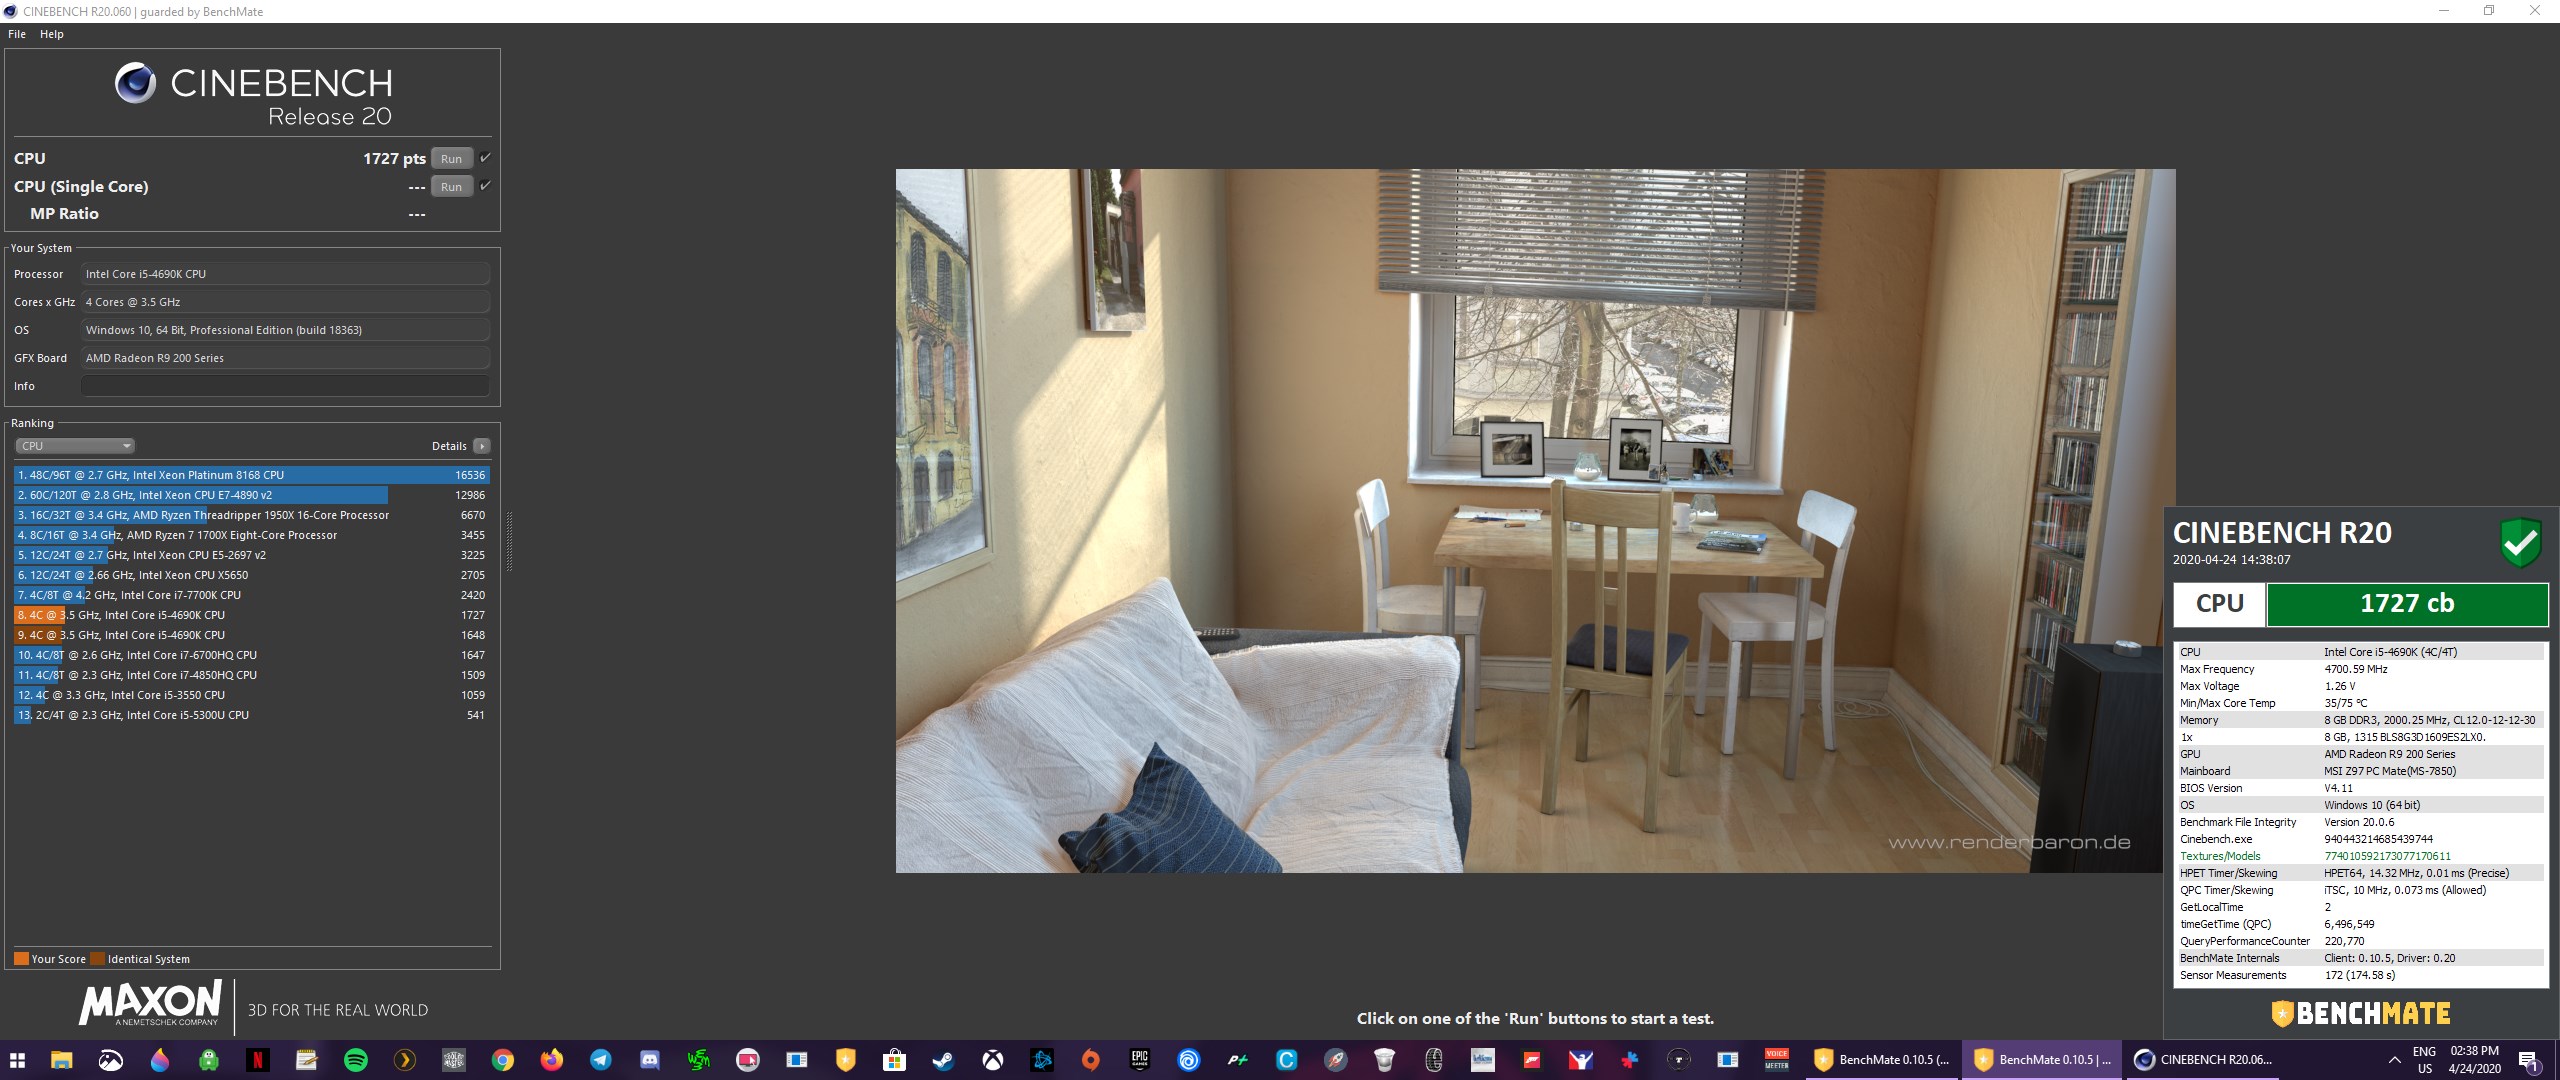Click the green Textures/Models hash value
Viewport: 2560px width, 1080px height.
click(x=2387, y=856)
